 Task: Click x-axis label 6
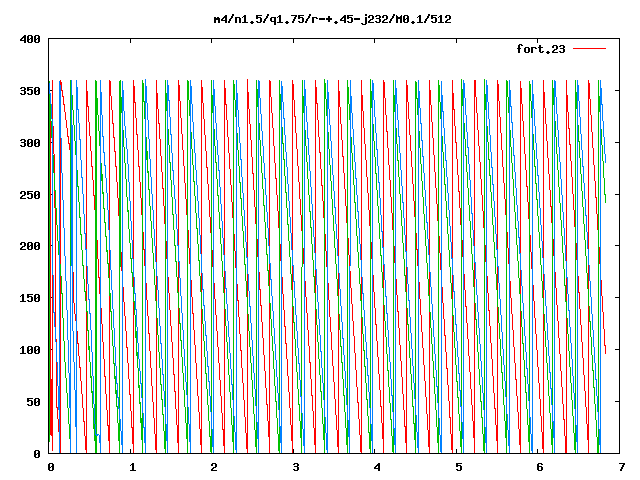[x=540, y=467]
